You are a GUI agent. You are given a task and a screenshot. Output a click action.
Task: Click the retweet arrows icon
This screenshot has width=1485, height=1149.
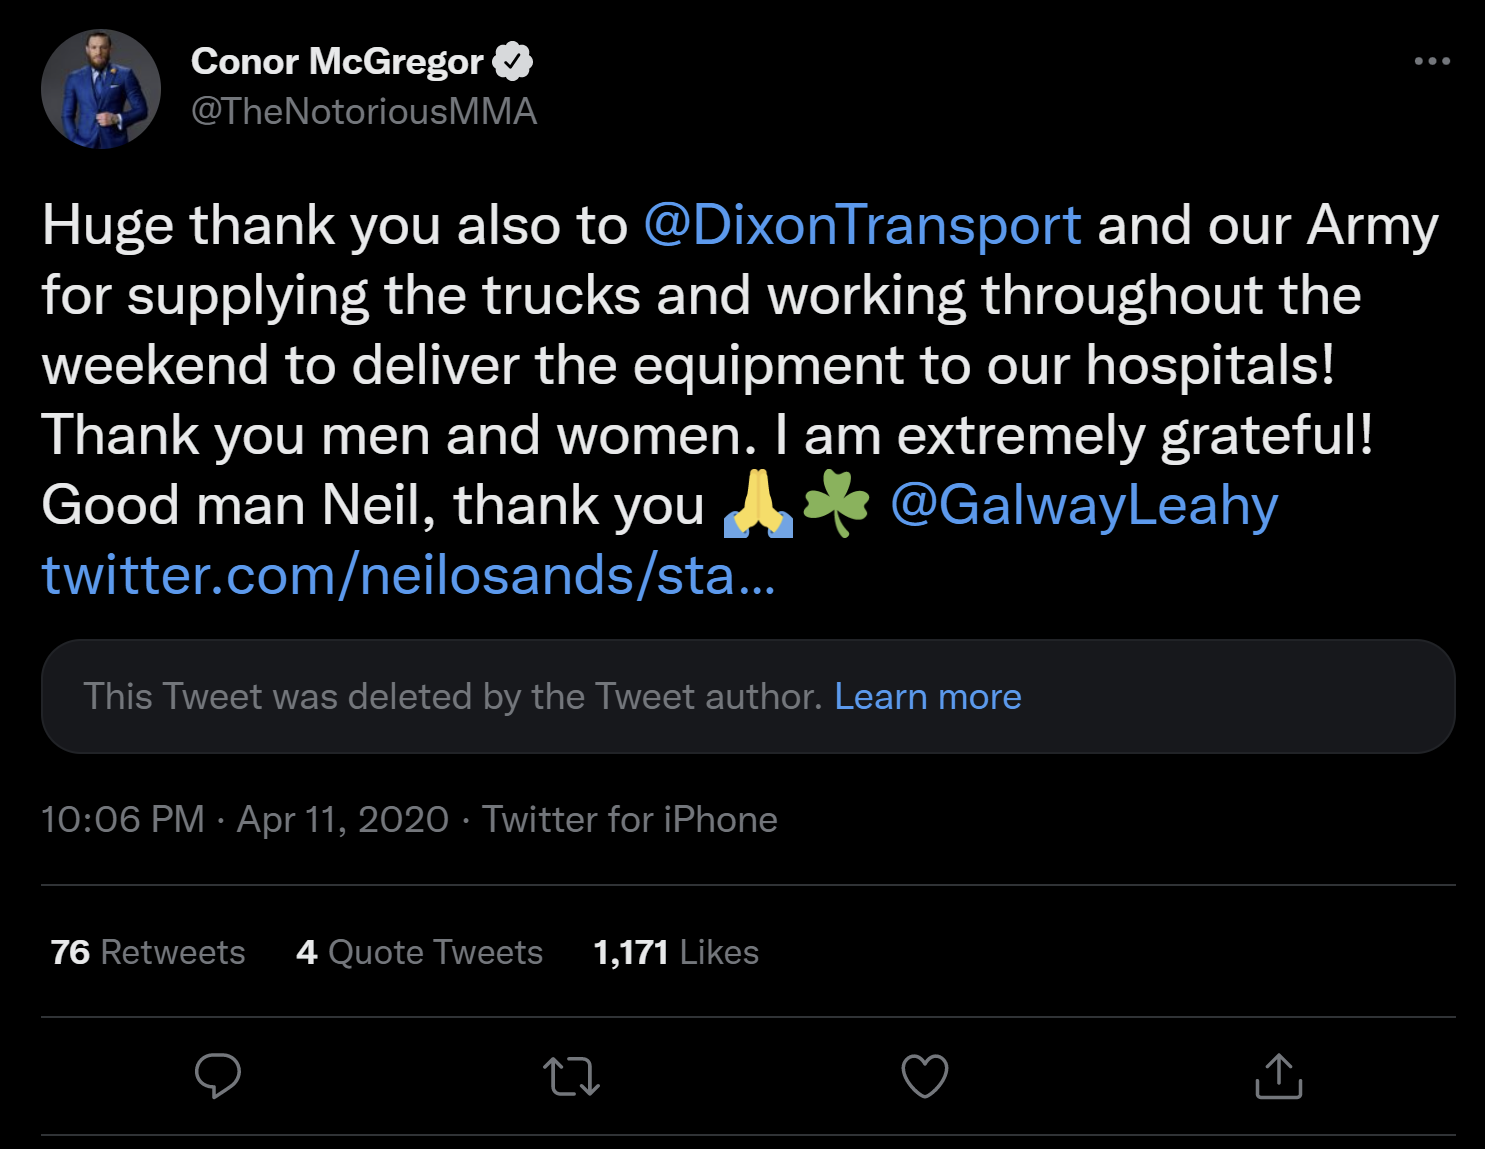[x=571, y=1077]
